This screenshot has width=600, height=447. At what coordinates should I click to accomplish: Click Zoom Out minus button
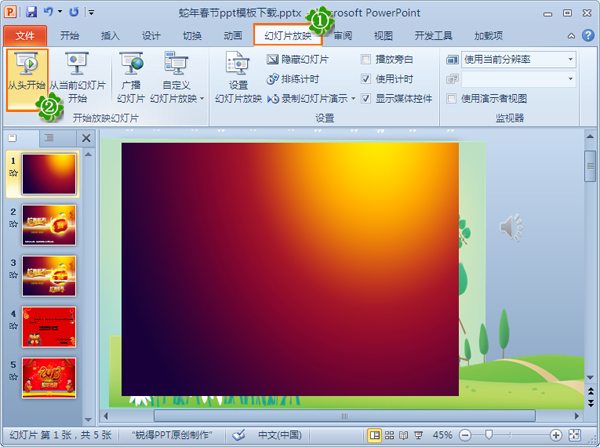(465, 435)
